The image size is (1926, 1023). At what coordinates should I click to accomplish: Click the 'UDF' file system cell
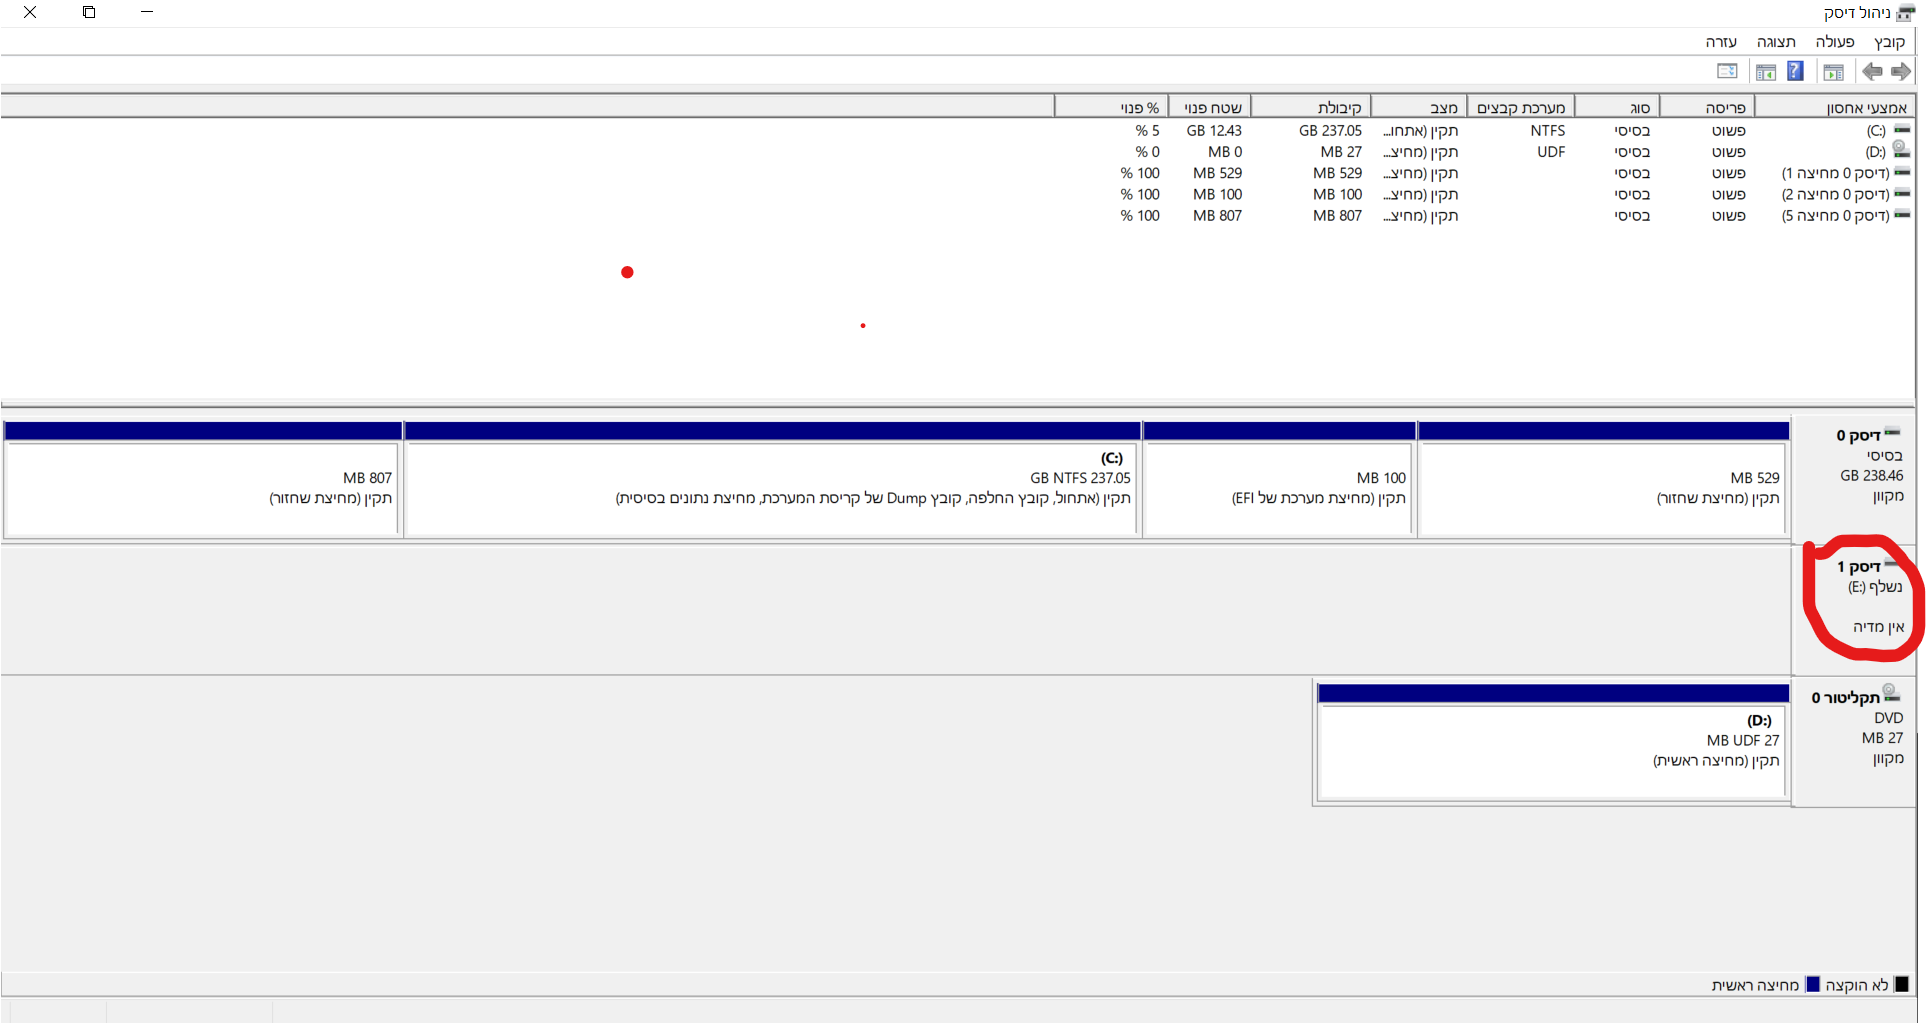point(1551,152)
